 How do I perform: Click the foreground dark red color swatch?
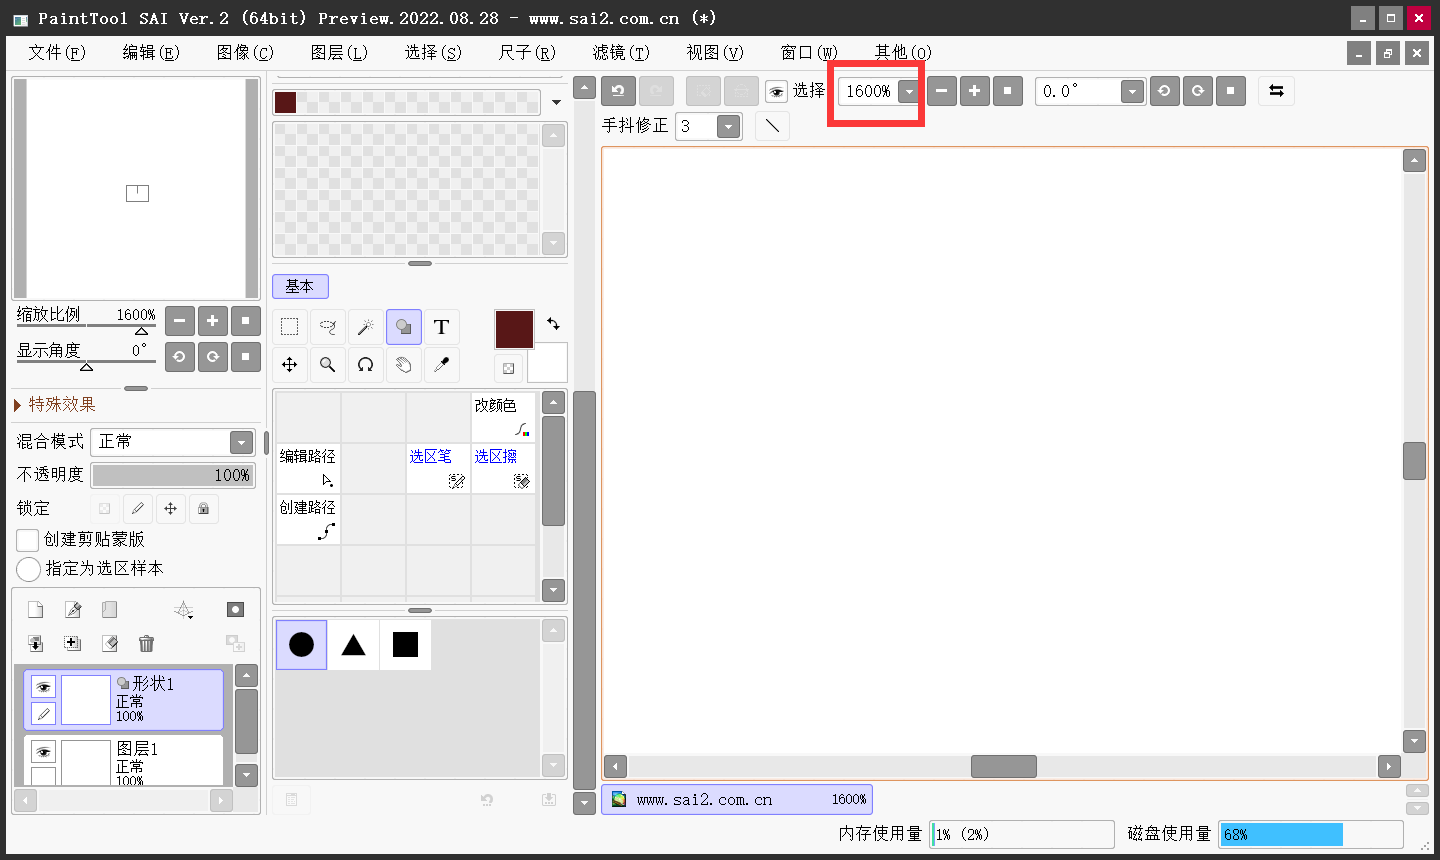[x=514, y=329]
